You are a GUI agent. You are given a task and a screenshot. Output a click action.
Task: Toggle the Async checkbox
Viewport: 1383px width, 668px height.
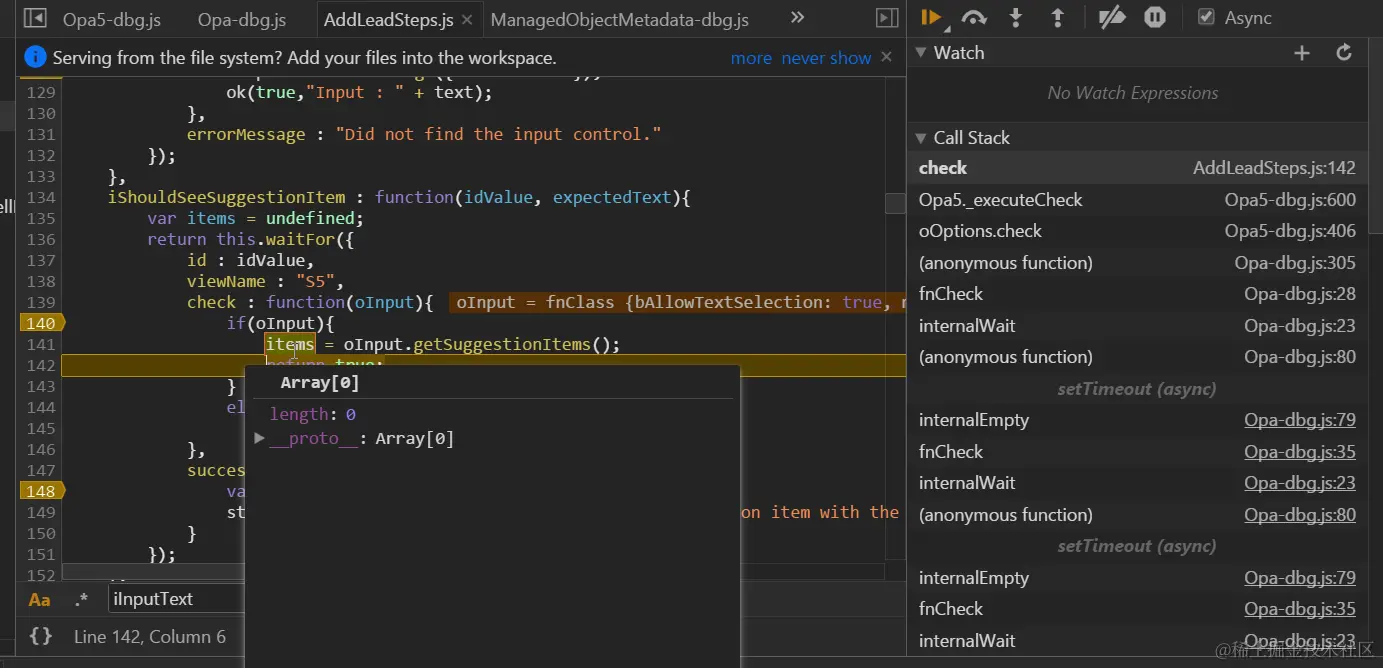point(1206,17)
